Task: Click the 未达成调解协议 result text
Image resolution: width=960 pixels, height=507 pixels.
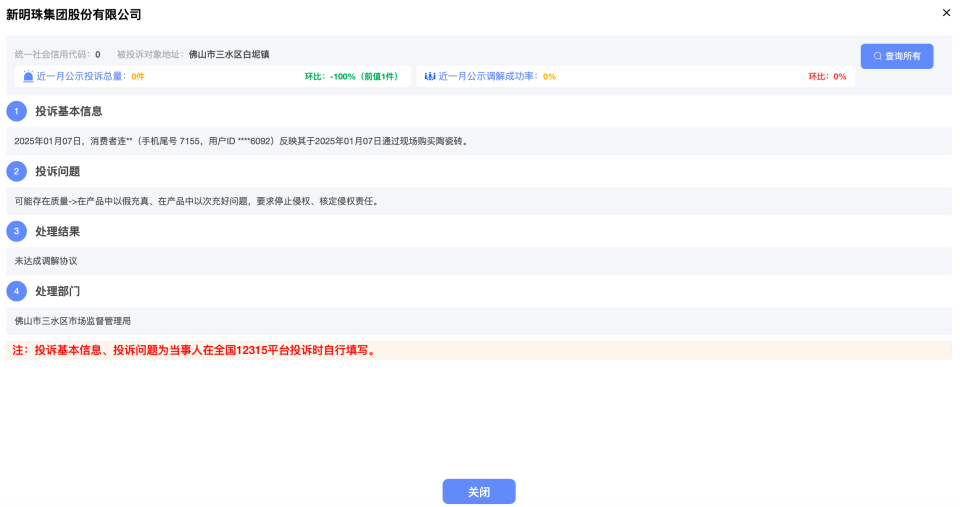Action: [46, 261]
